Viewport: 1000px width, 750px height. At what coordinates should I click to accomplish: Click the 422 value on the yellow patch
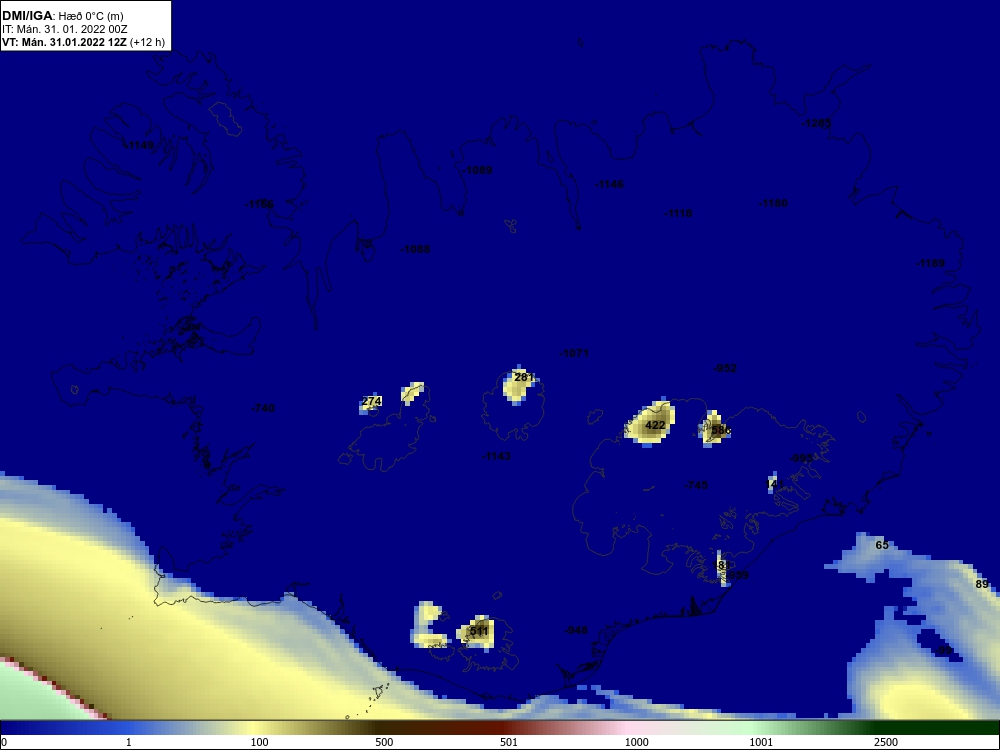coord(655,425)
